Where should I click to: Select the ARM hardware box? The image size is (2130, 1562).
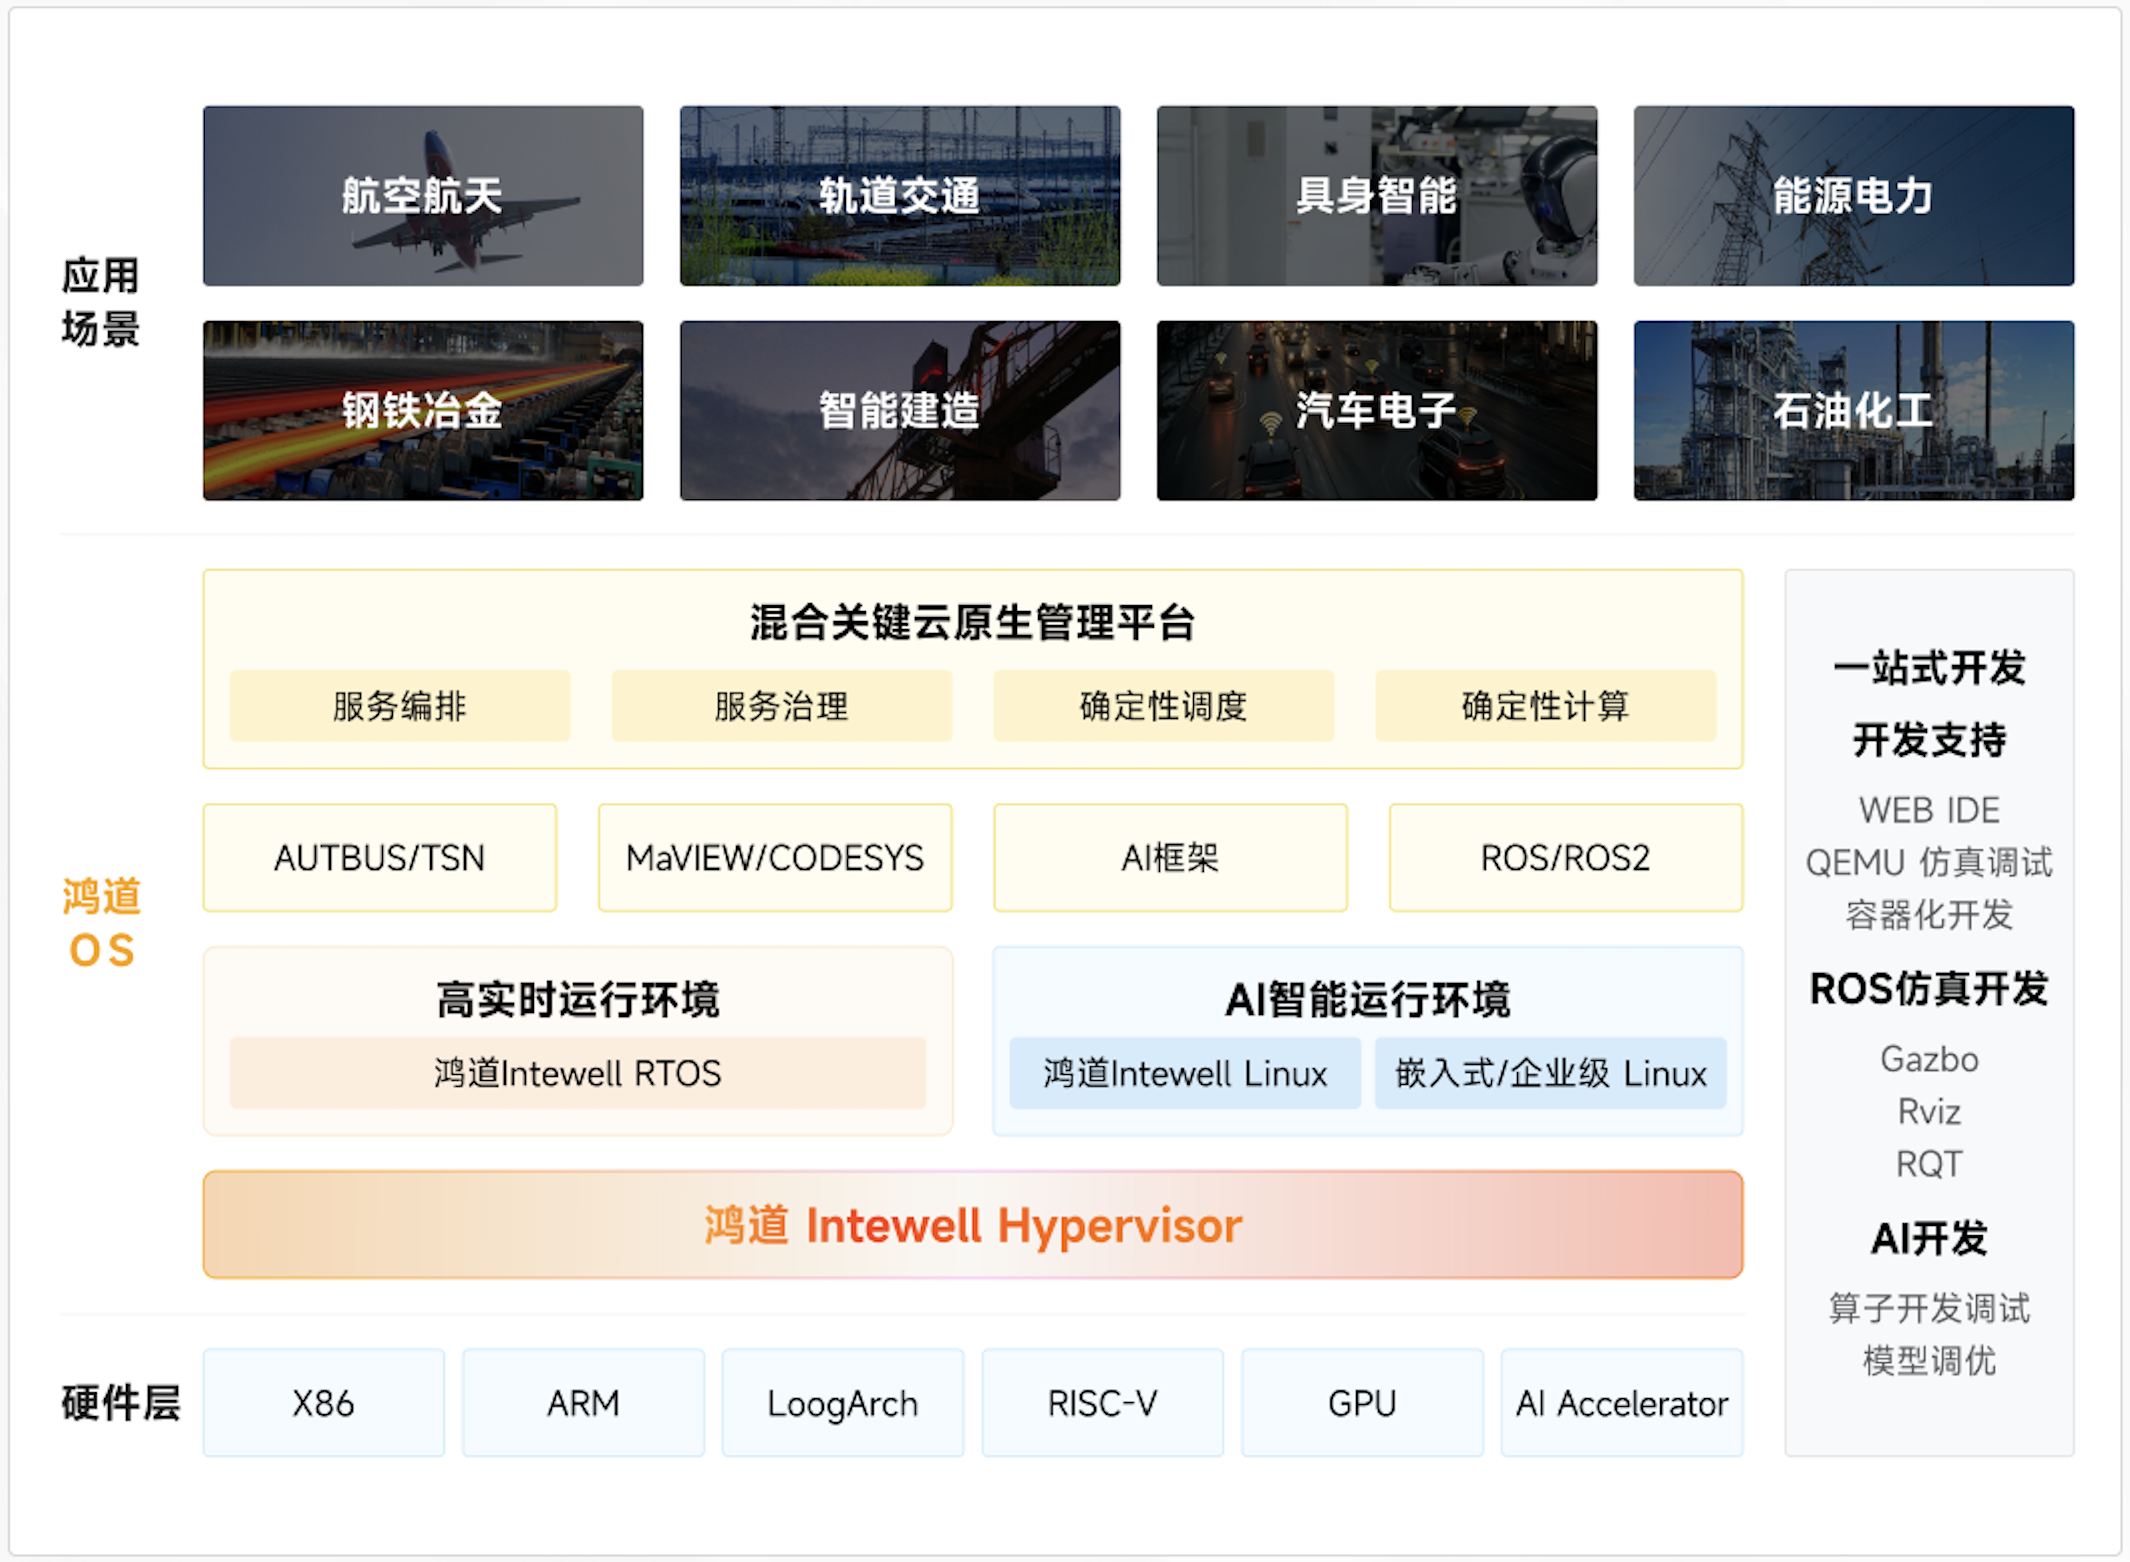[583, 1403]
